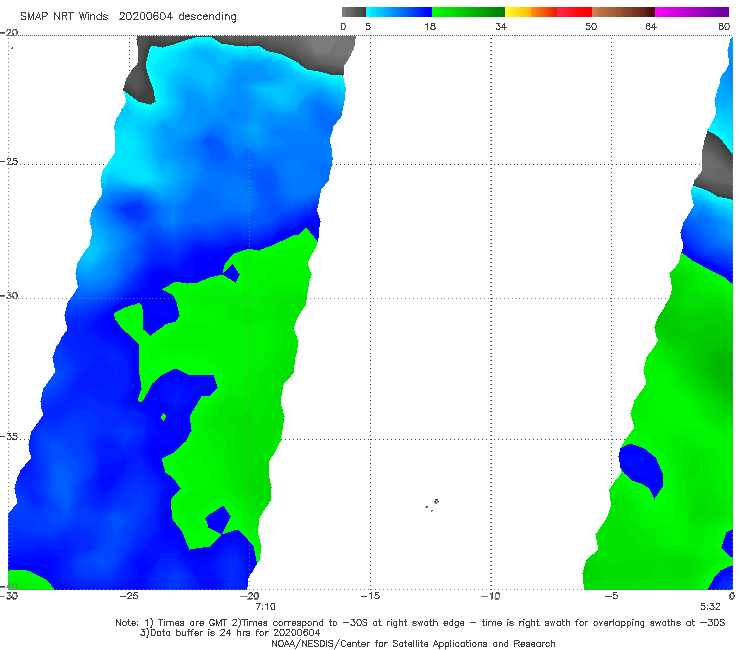
Task: Click the swath time '7:10'
Action: click(x=265, y=607)
